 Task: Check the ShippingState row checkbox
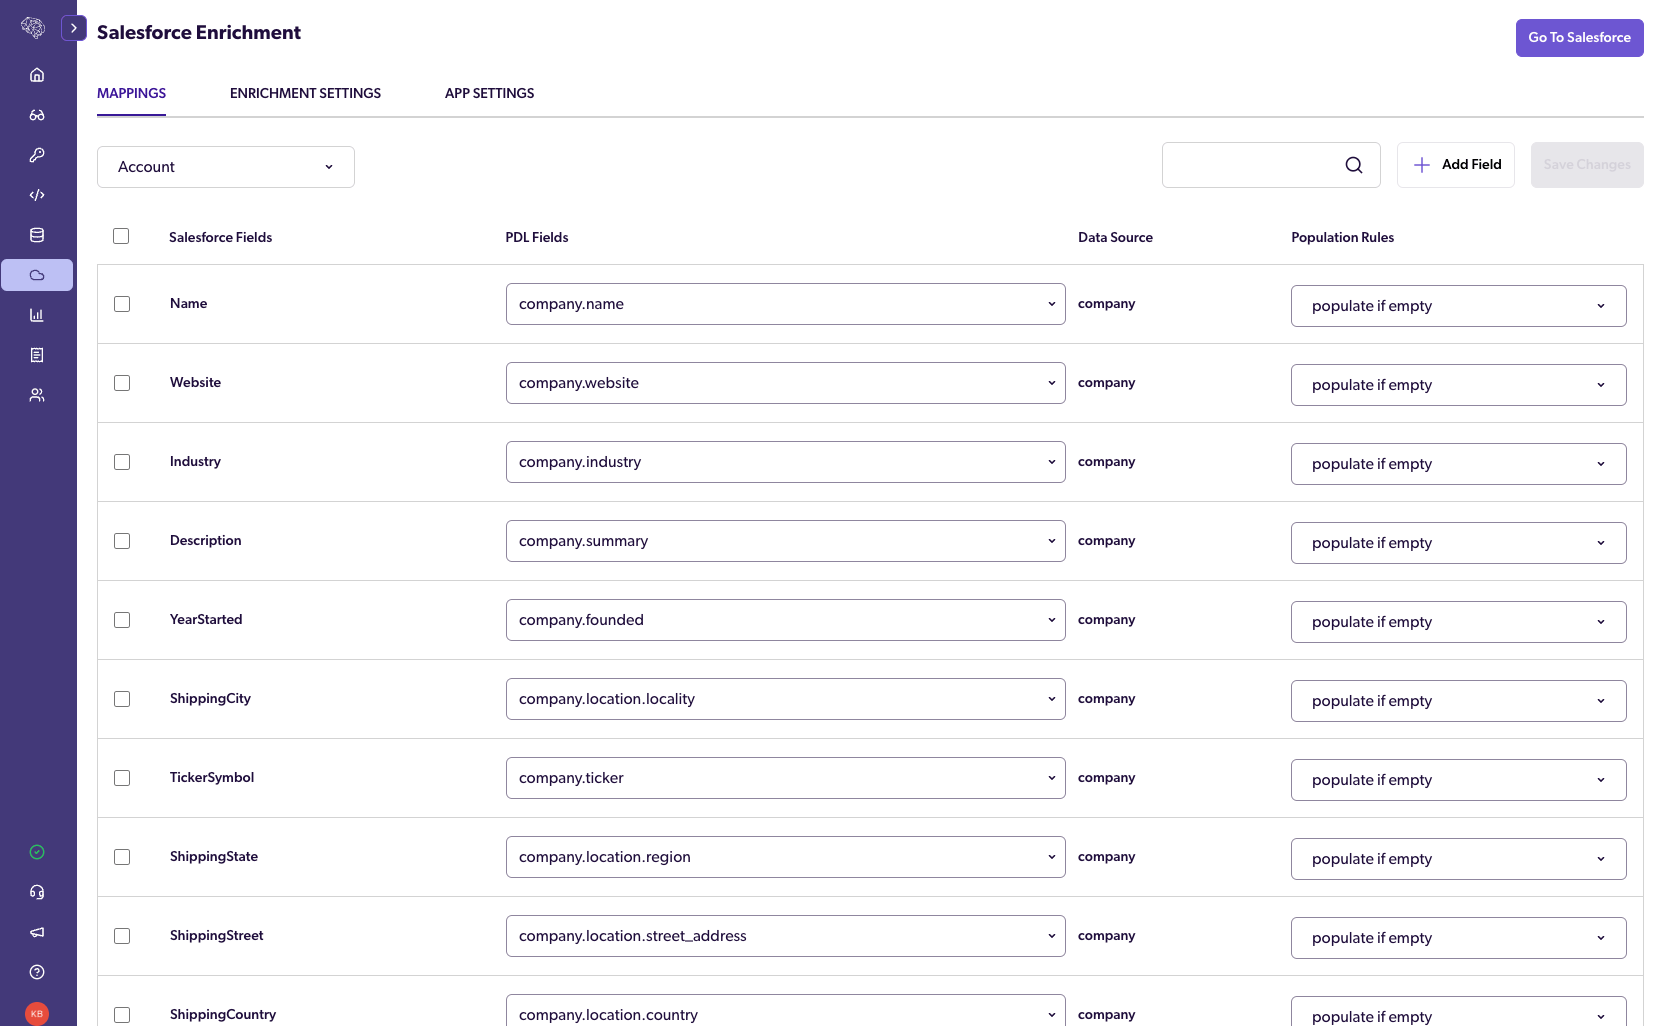point(122,857)
